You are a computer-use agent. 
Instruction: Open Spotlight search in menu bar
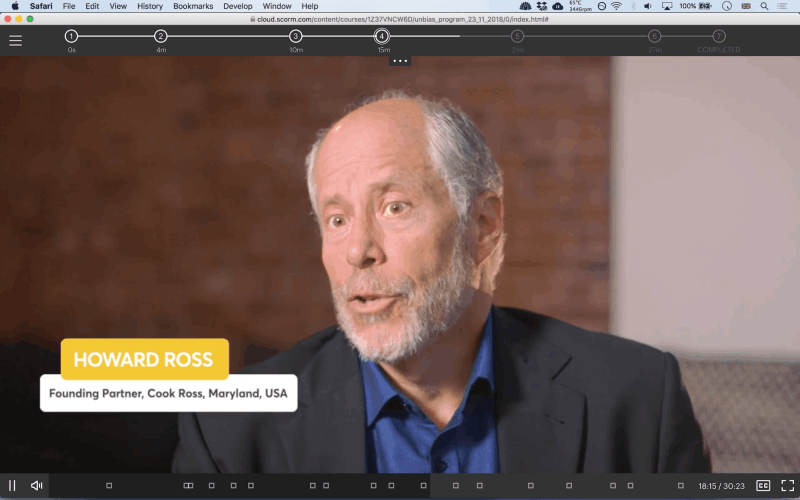point(764,6)
